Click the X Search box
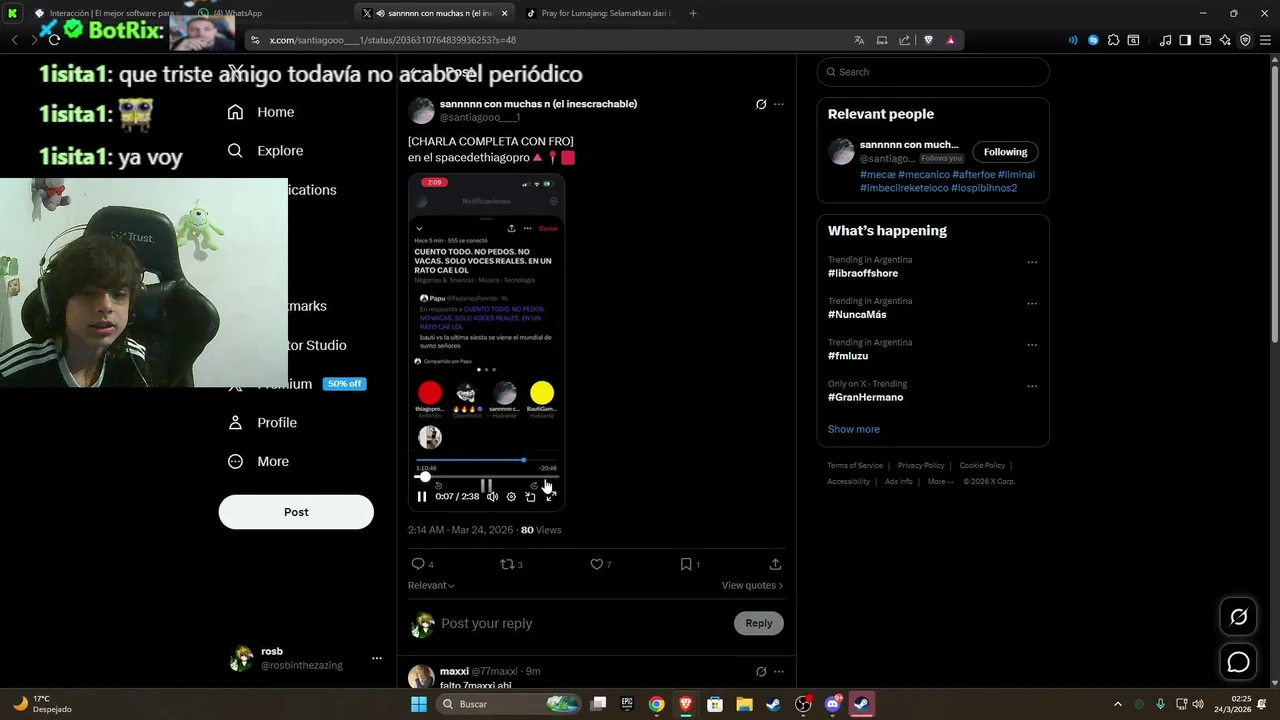The width and height of the screenshot is (1280, 720). (933, 72)
